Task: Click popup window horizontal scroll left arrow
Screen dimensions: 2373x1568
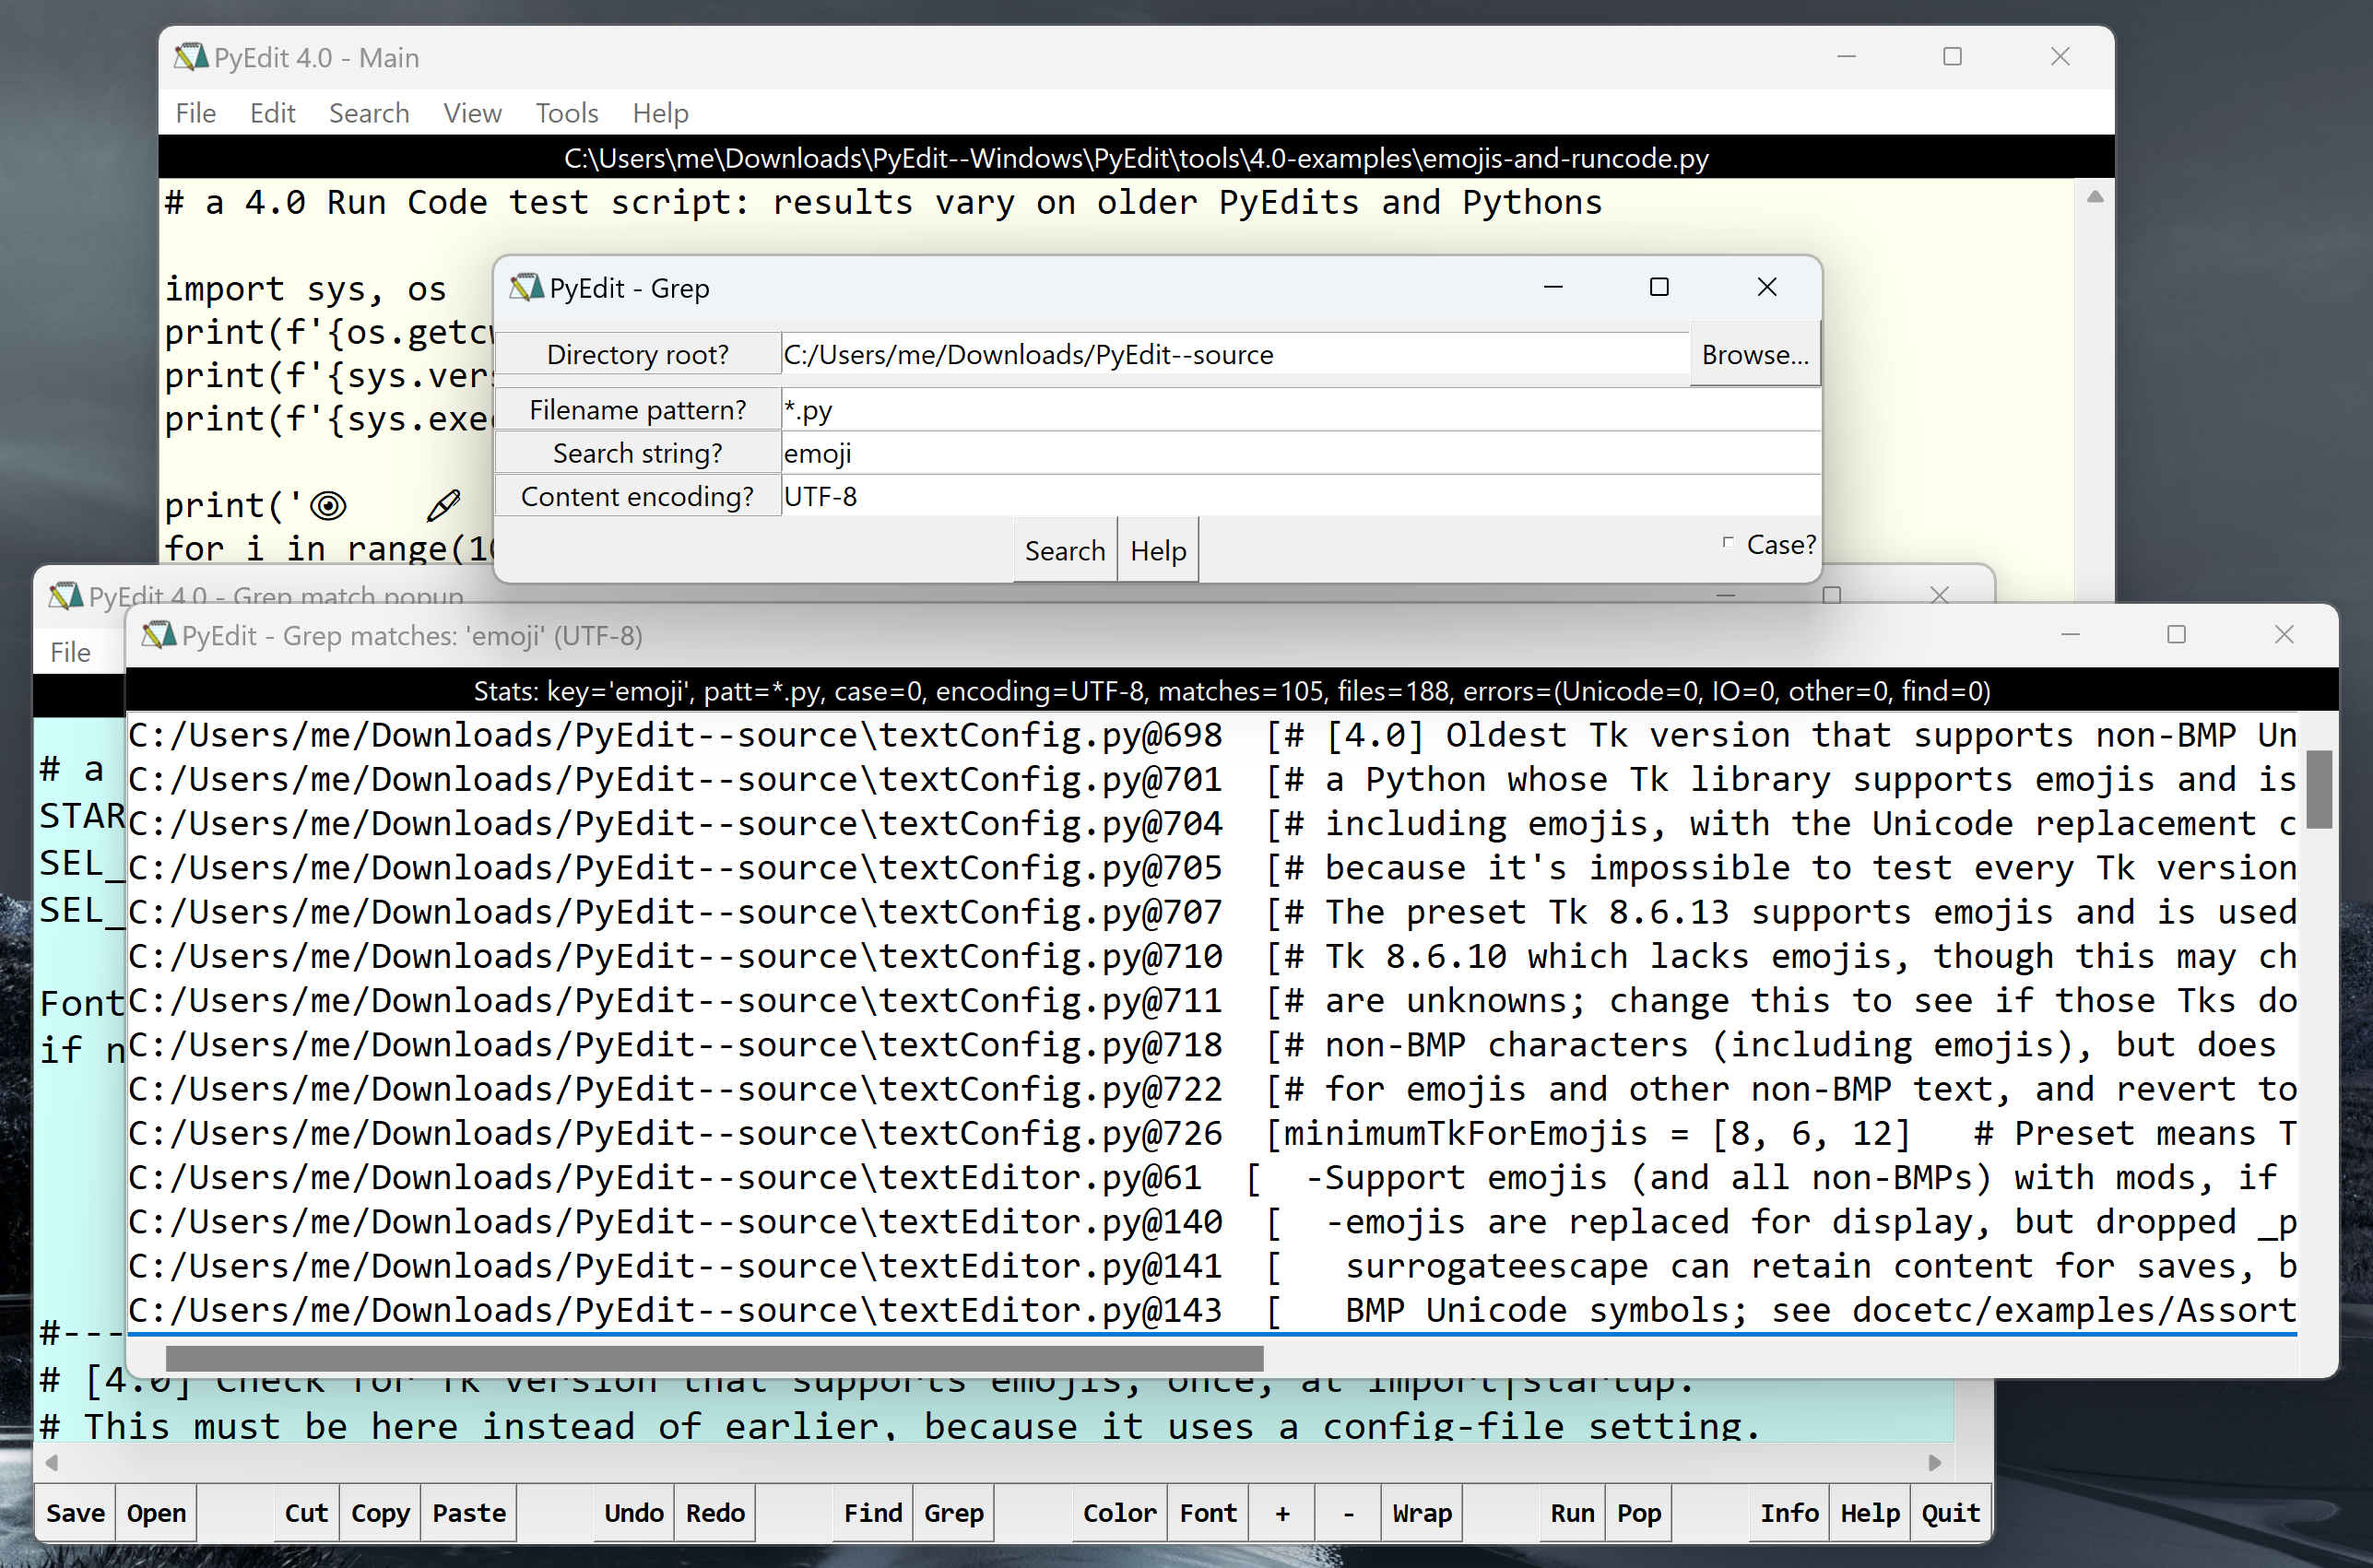Action: tap(52, 1462)
